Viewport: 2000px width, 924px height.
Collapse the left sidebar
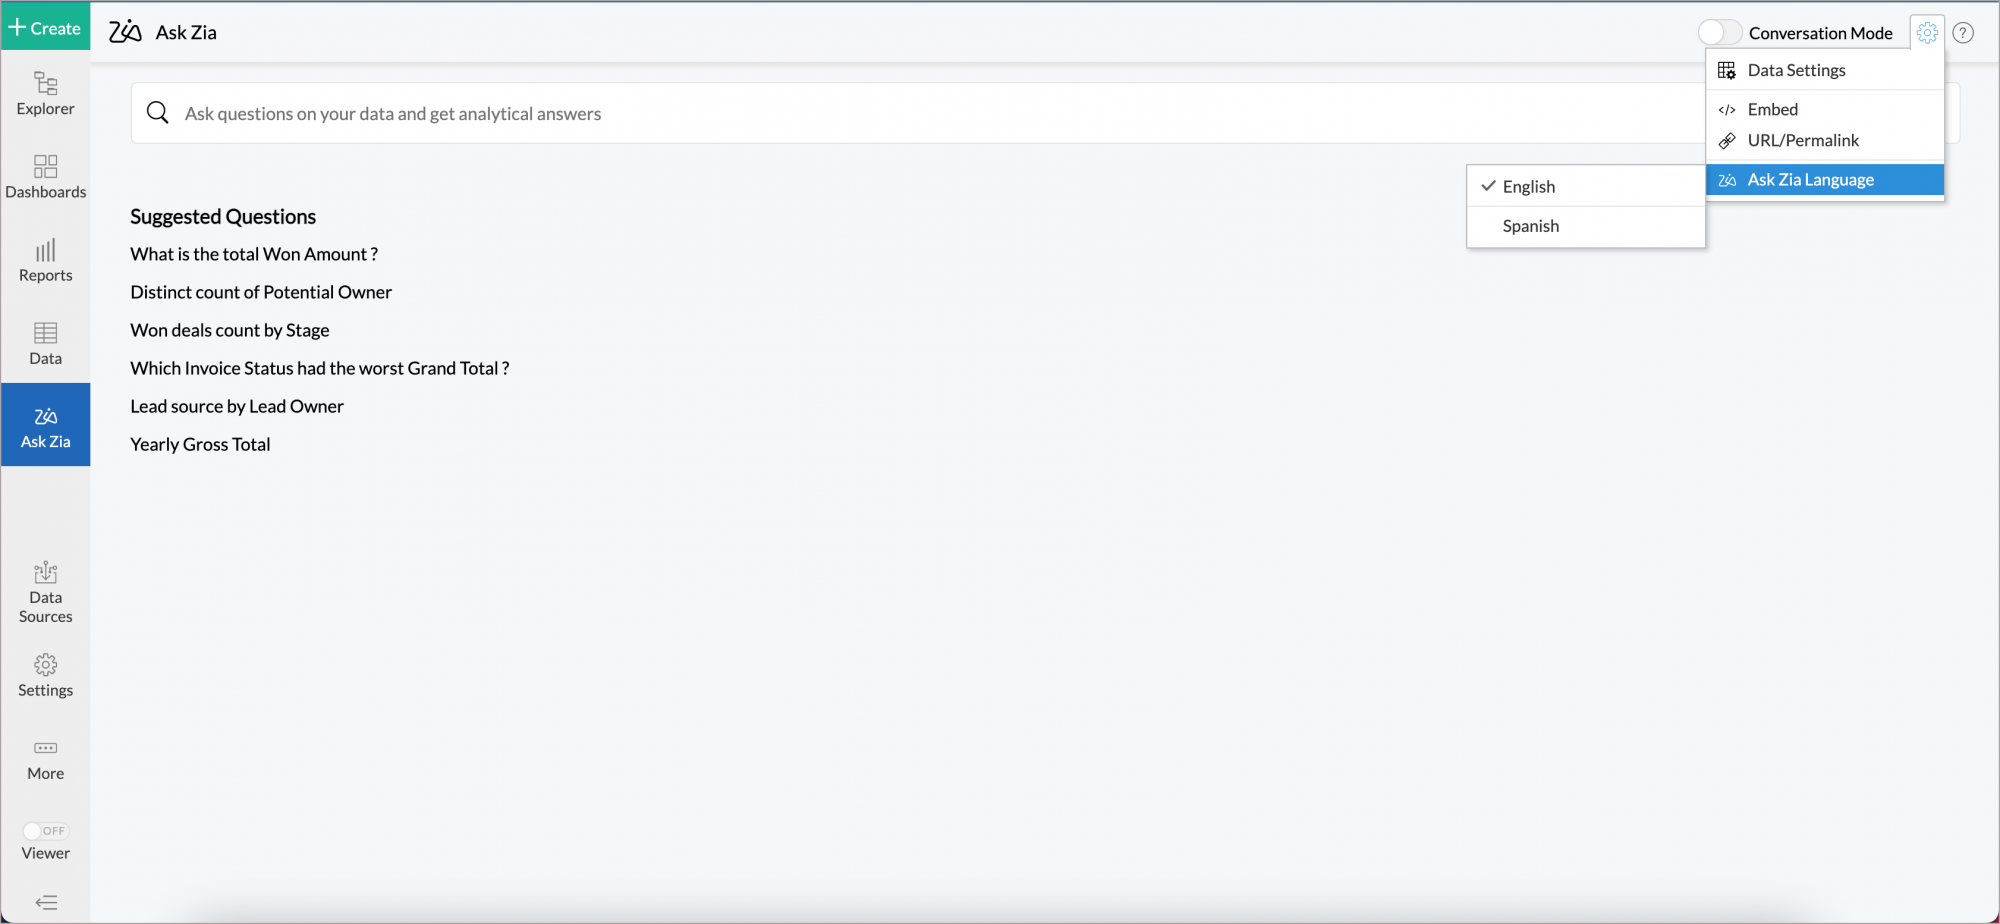45,900
